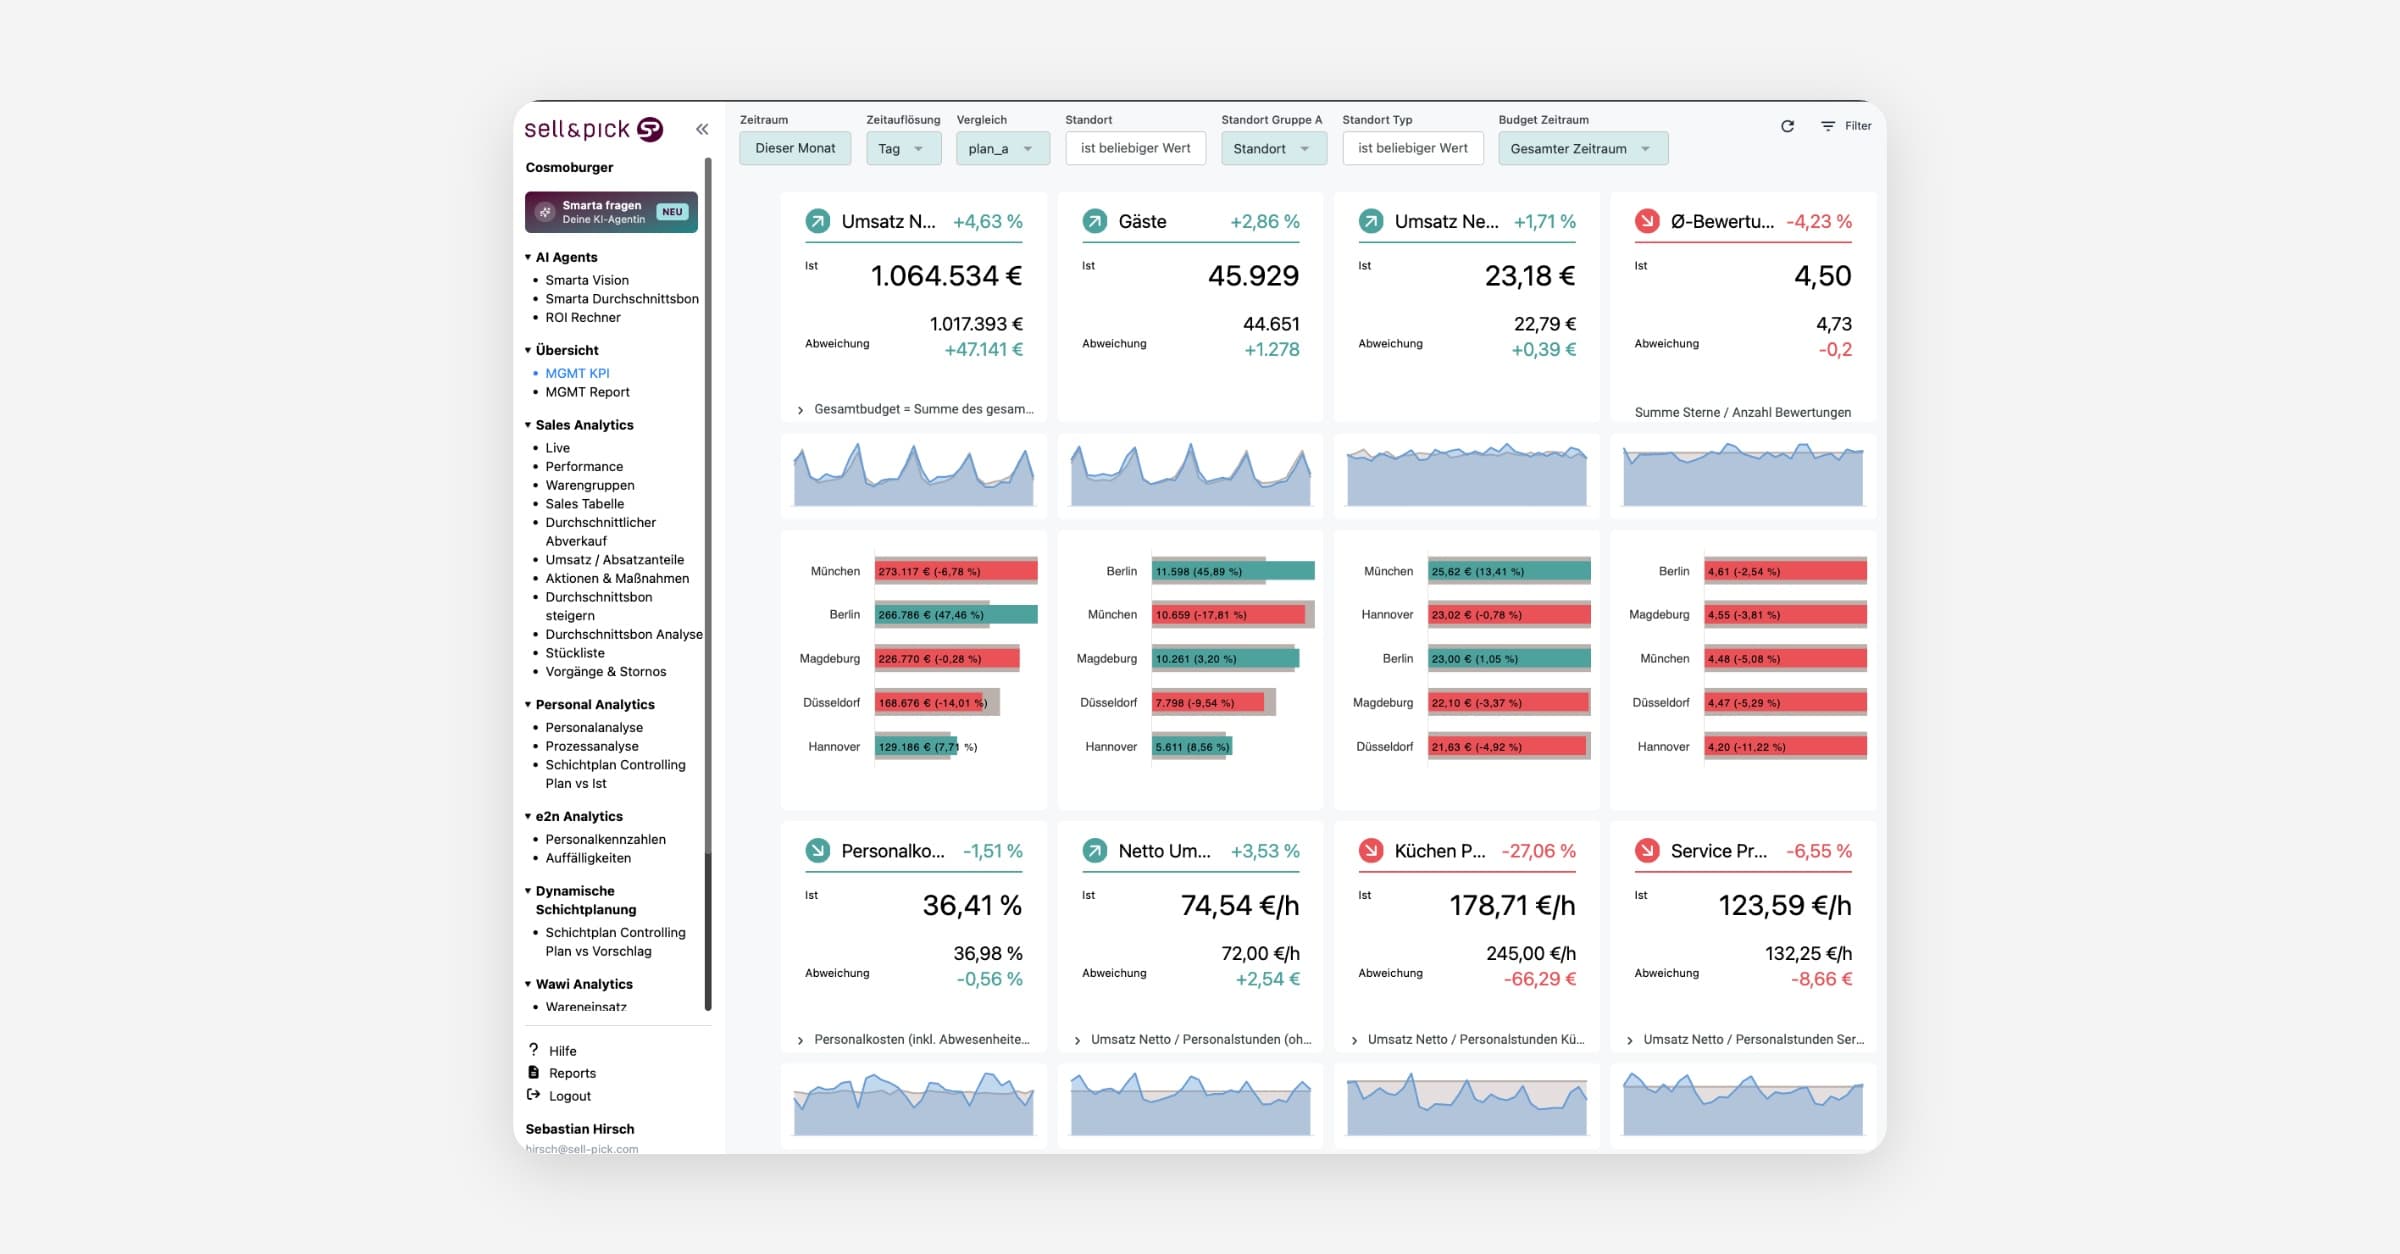Image resolution: width=2400 pixels, height=1254 pixels.
Task: Expand the Personalkosten (inkl. Abwesenheite... note
Action: (x=800, y=1040)
